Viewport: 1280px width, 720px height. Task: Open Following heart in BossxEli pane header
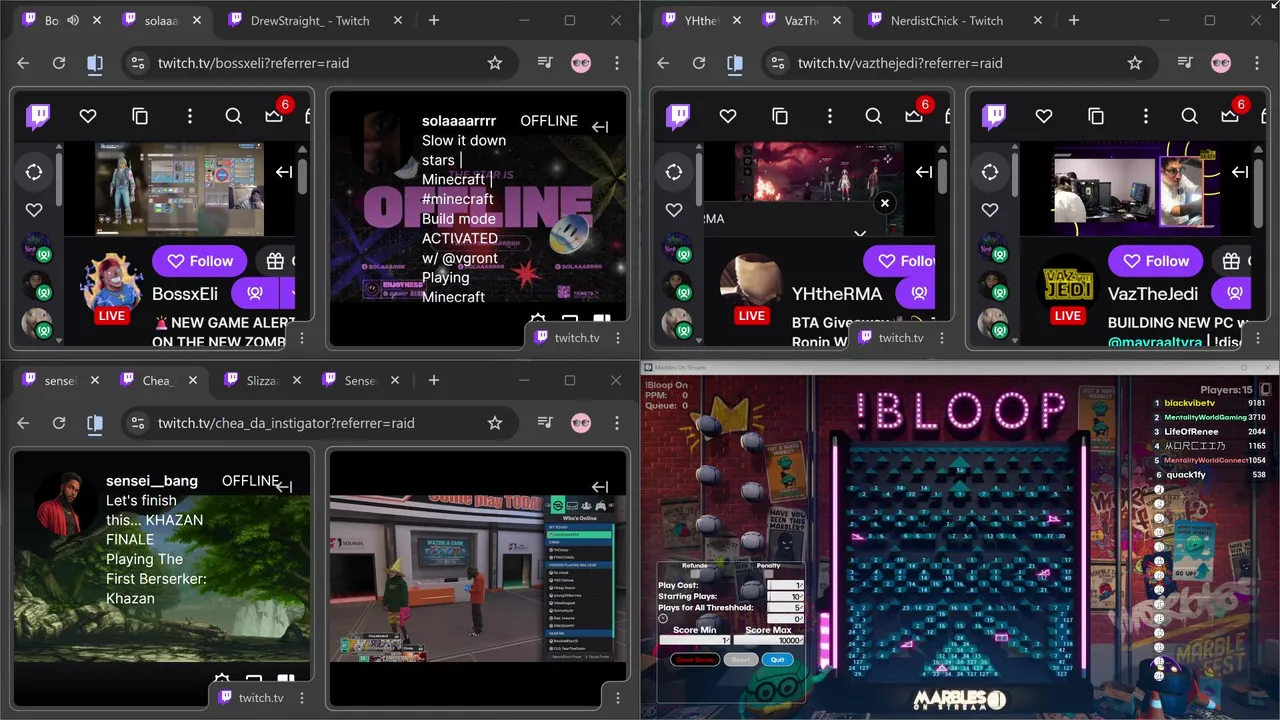pyautogui.click(x=88, y=117)
